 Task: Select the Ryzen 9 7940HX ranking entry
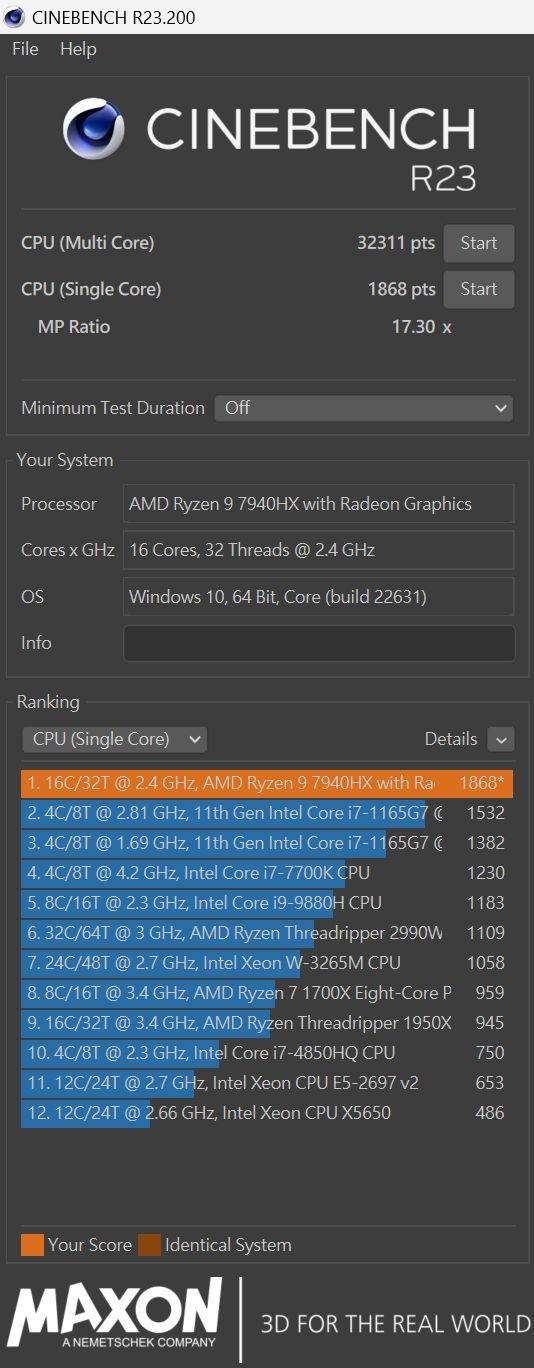coord(267,783)
